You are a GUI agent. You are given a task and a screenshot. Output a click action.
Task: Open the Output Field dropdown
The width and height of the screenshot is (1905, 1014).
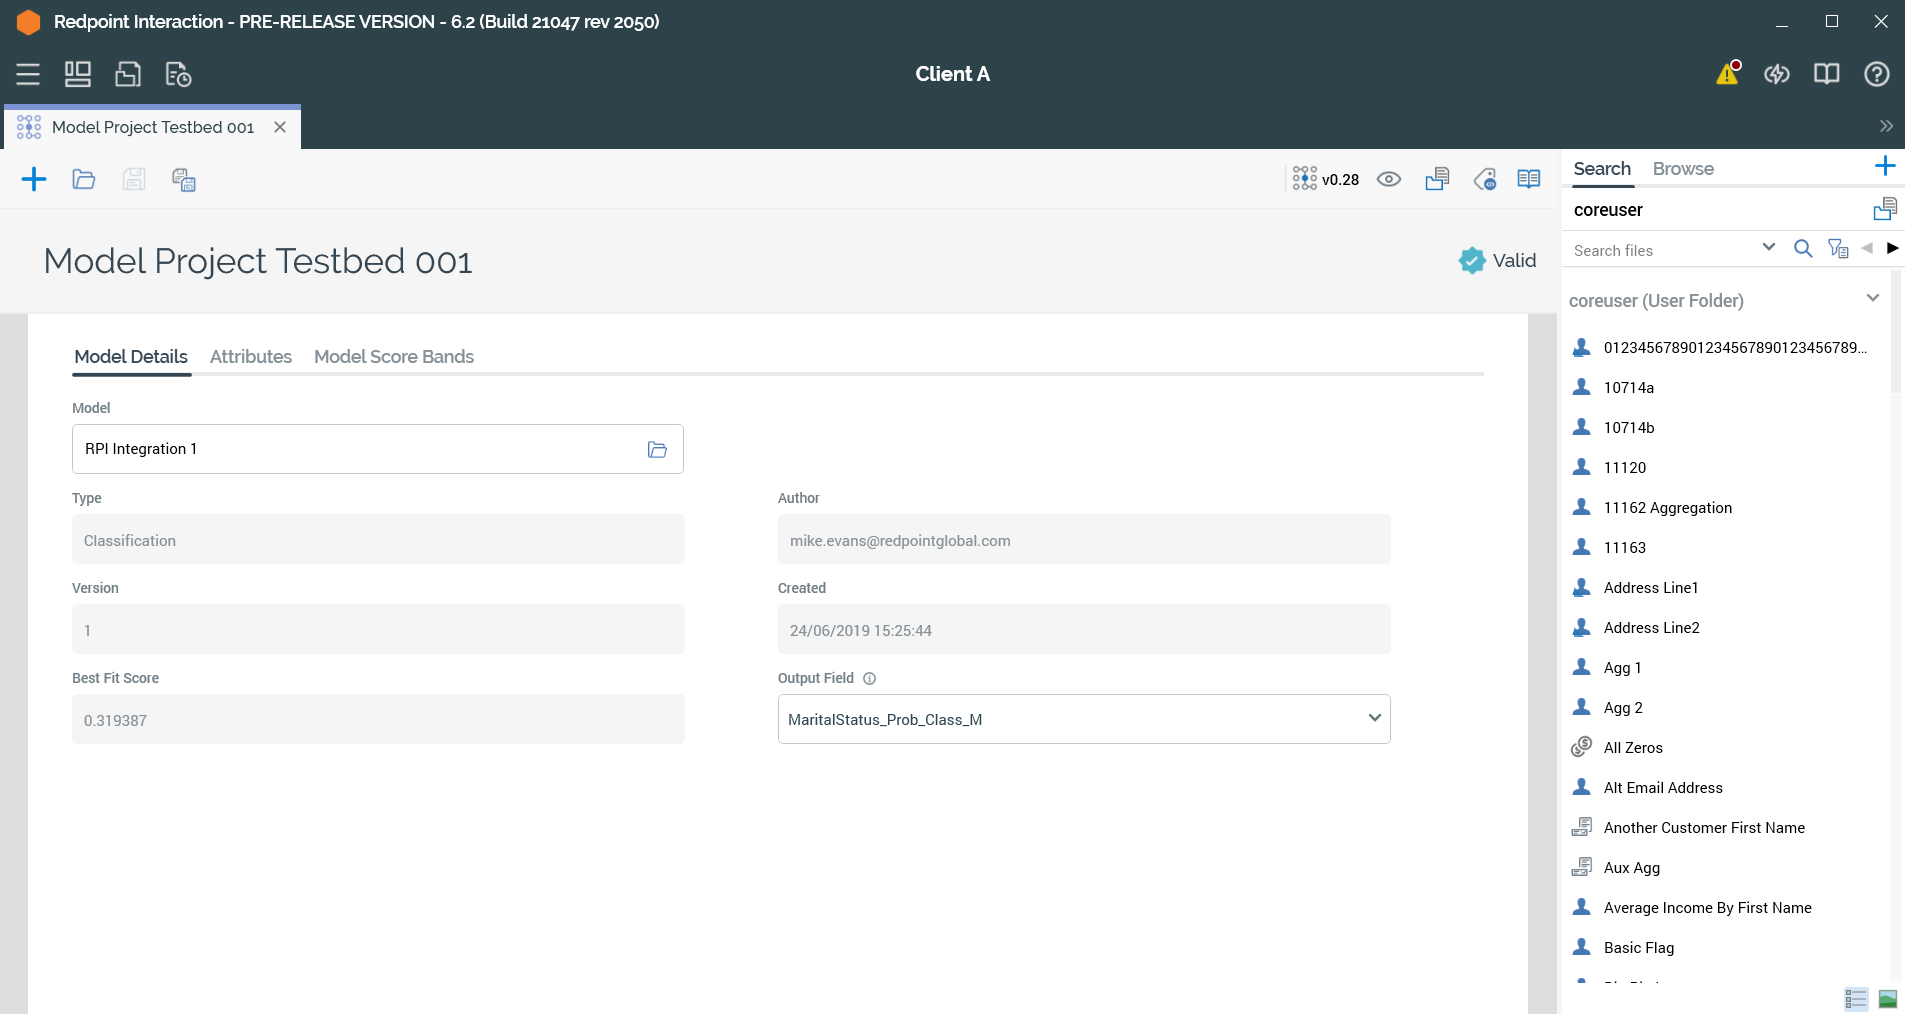(1374, 718)
